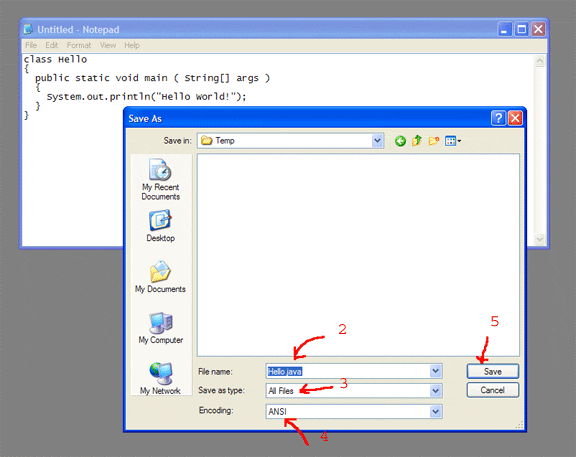Open My Recent Documents in places bar
Image resolution: width=576 pixels, height=457 pixels.
[161, 180]
